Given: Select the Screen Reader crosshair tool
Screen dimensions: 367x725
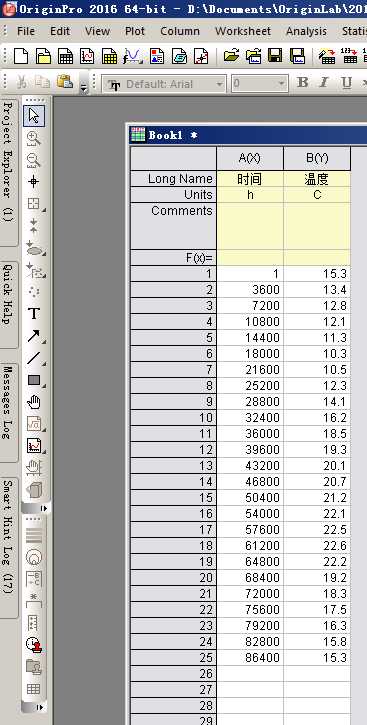Looking at the screenshot, I should click(34, 182).
